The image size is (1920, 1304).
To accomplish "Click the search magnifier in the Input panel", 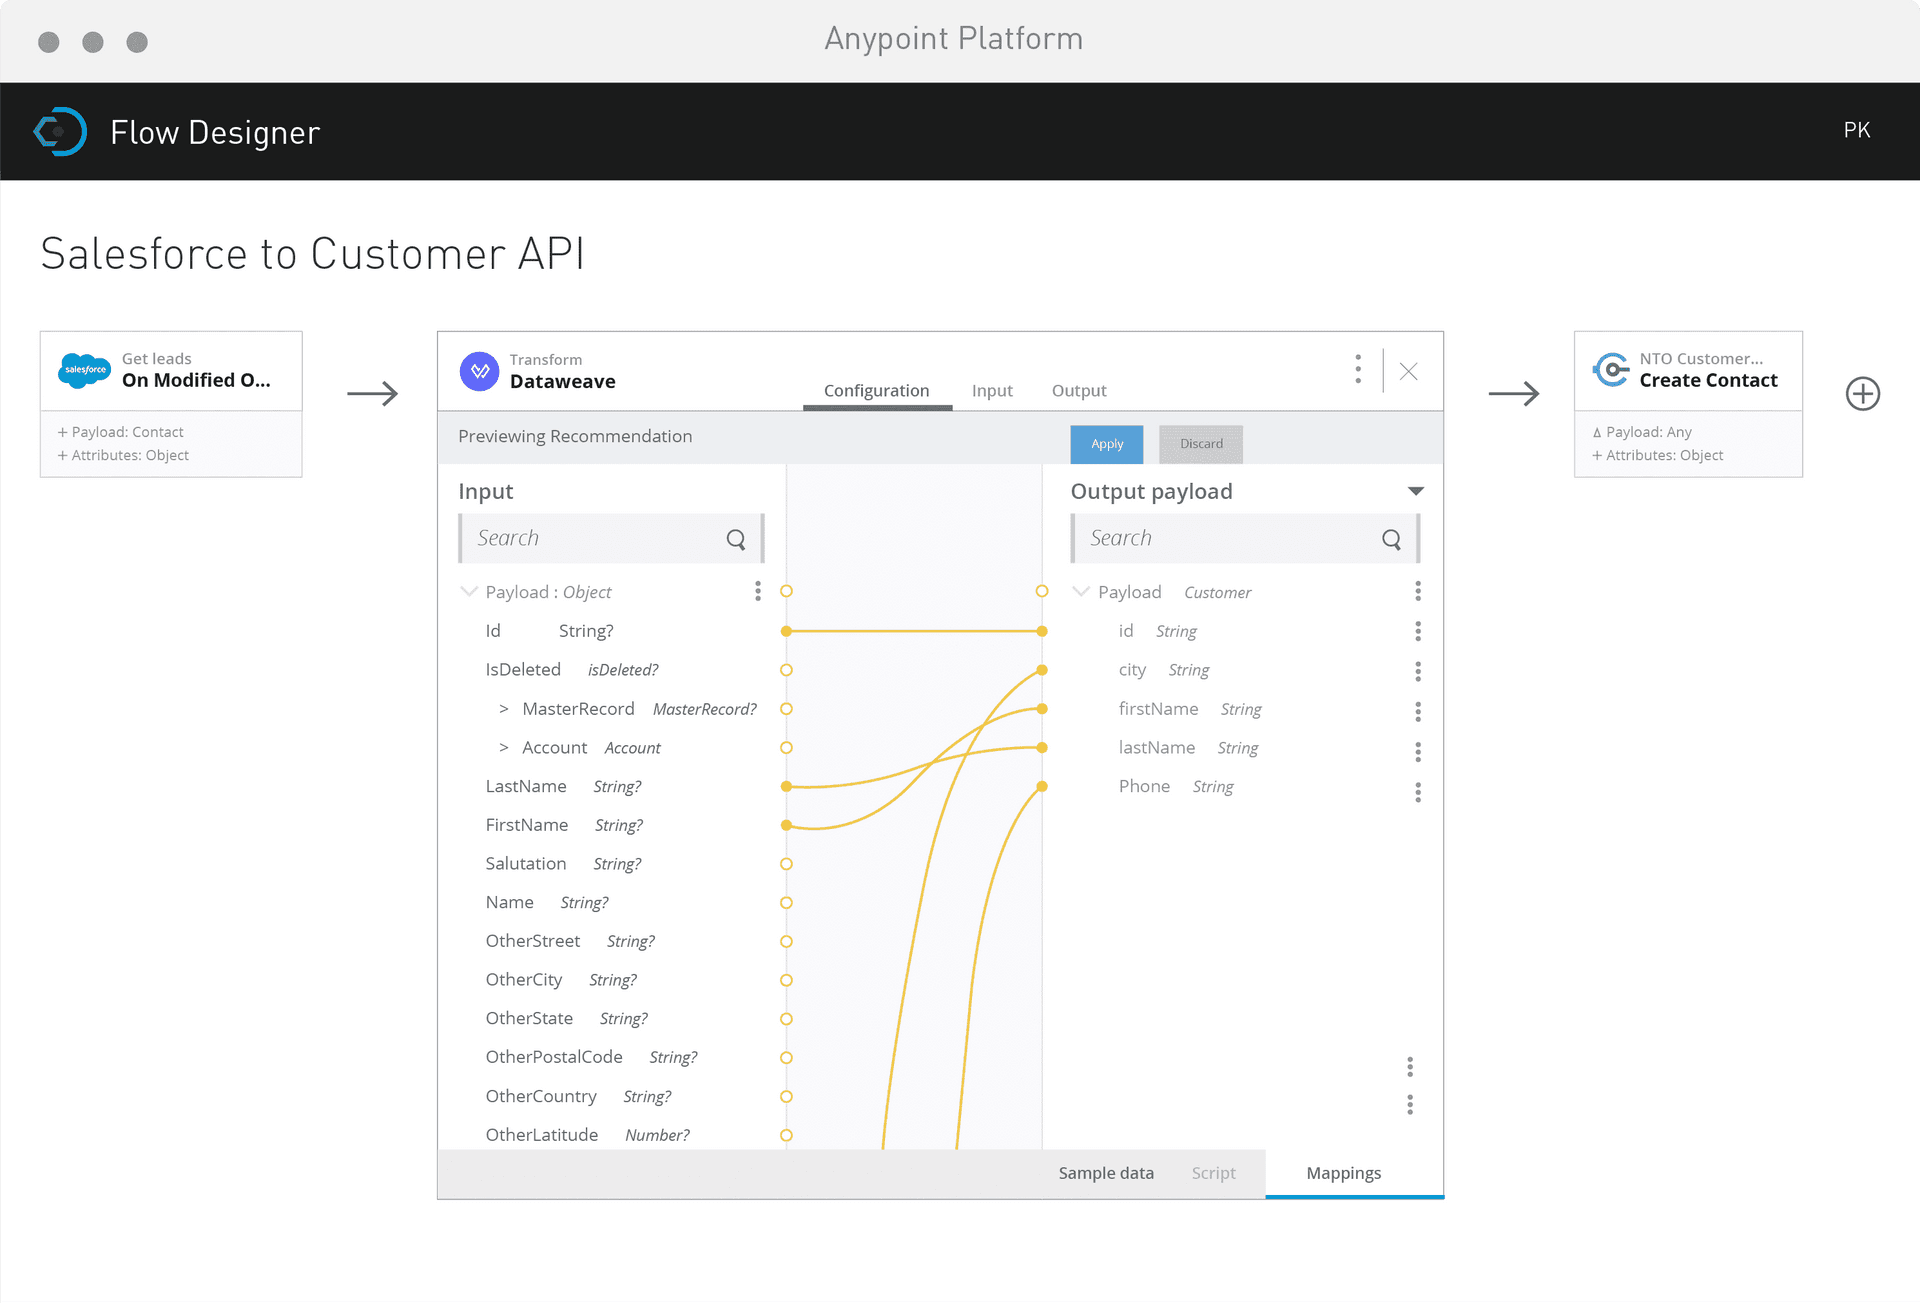I will point(736,538).
